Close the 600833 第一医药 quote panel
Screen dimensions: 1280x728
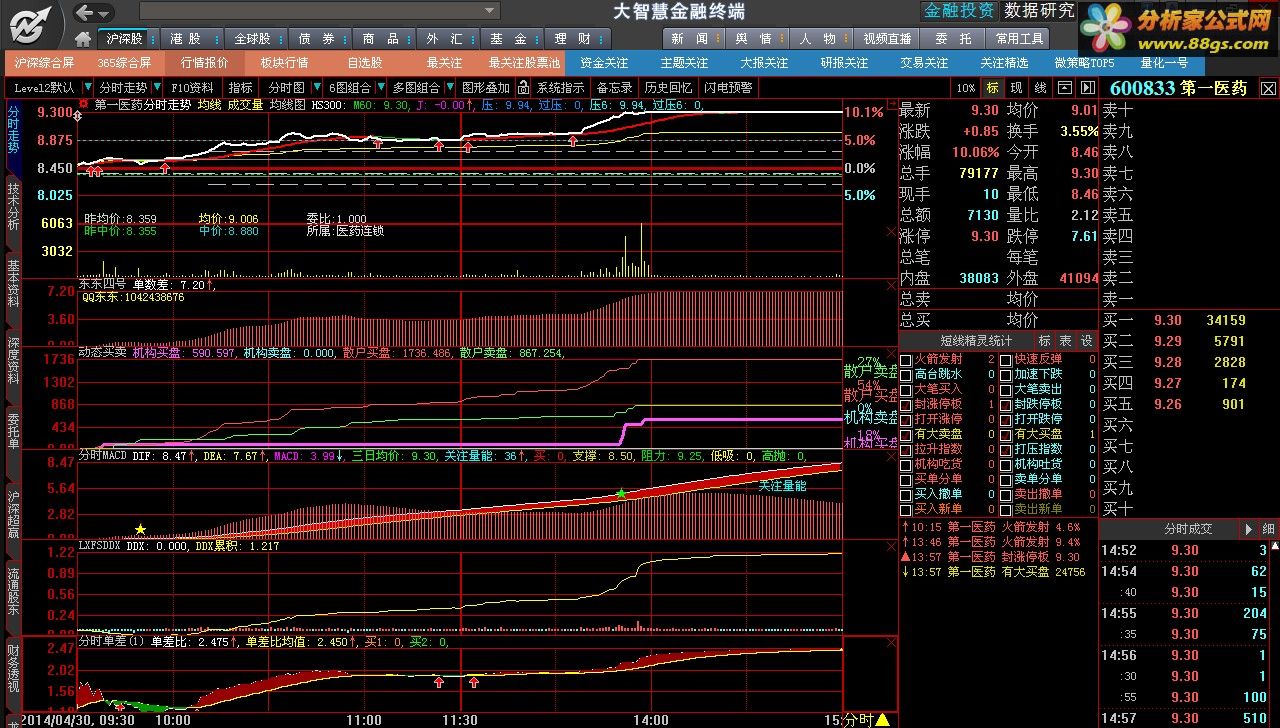pyautogui.click(x=1268, y=88)
